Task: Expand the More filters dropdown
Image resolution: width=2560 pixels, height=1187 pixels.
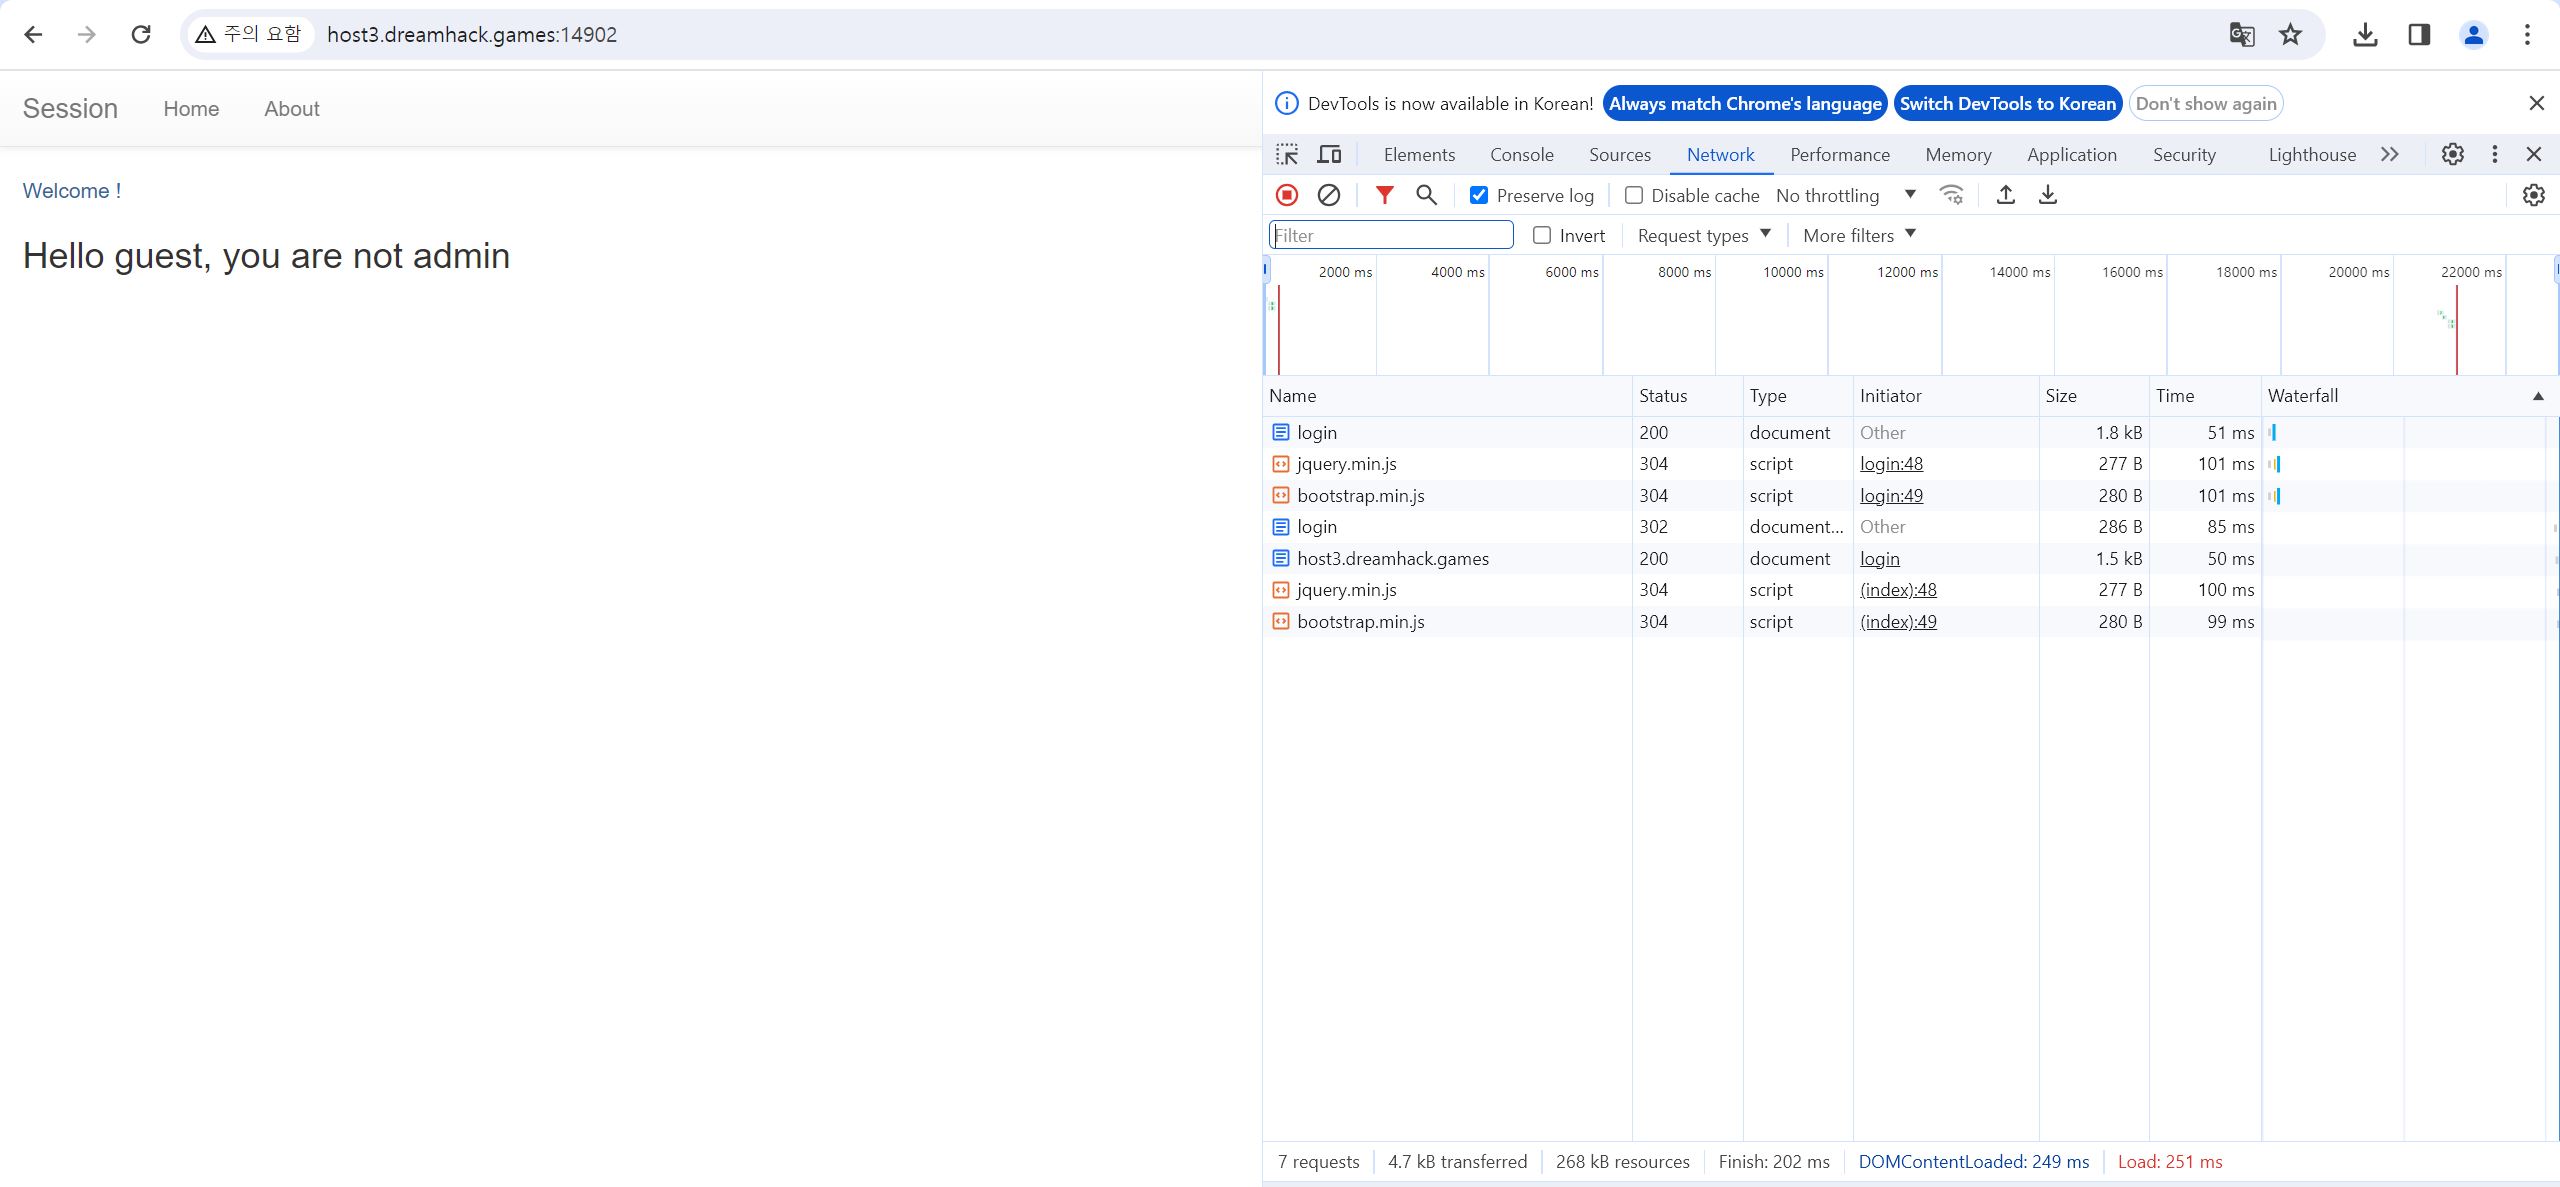Action: (x=1859, y=235)
